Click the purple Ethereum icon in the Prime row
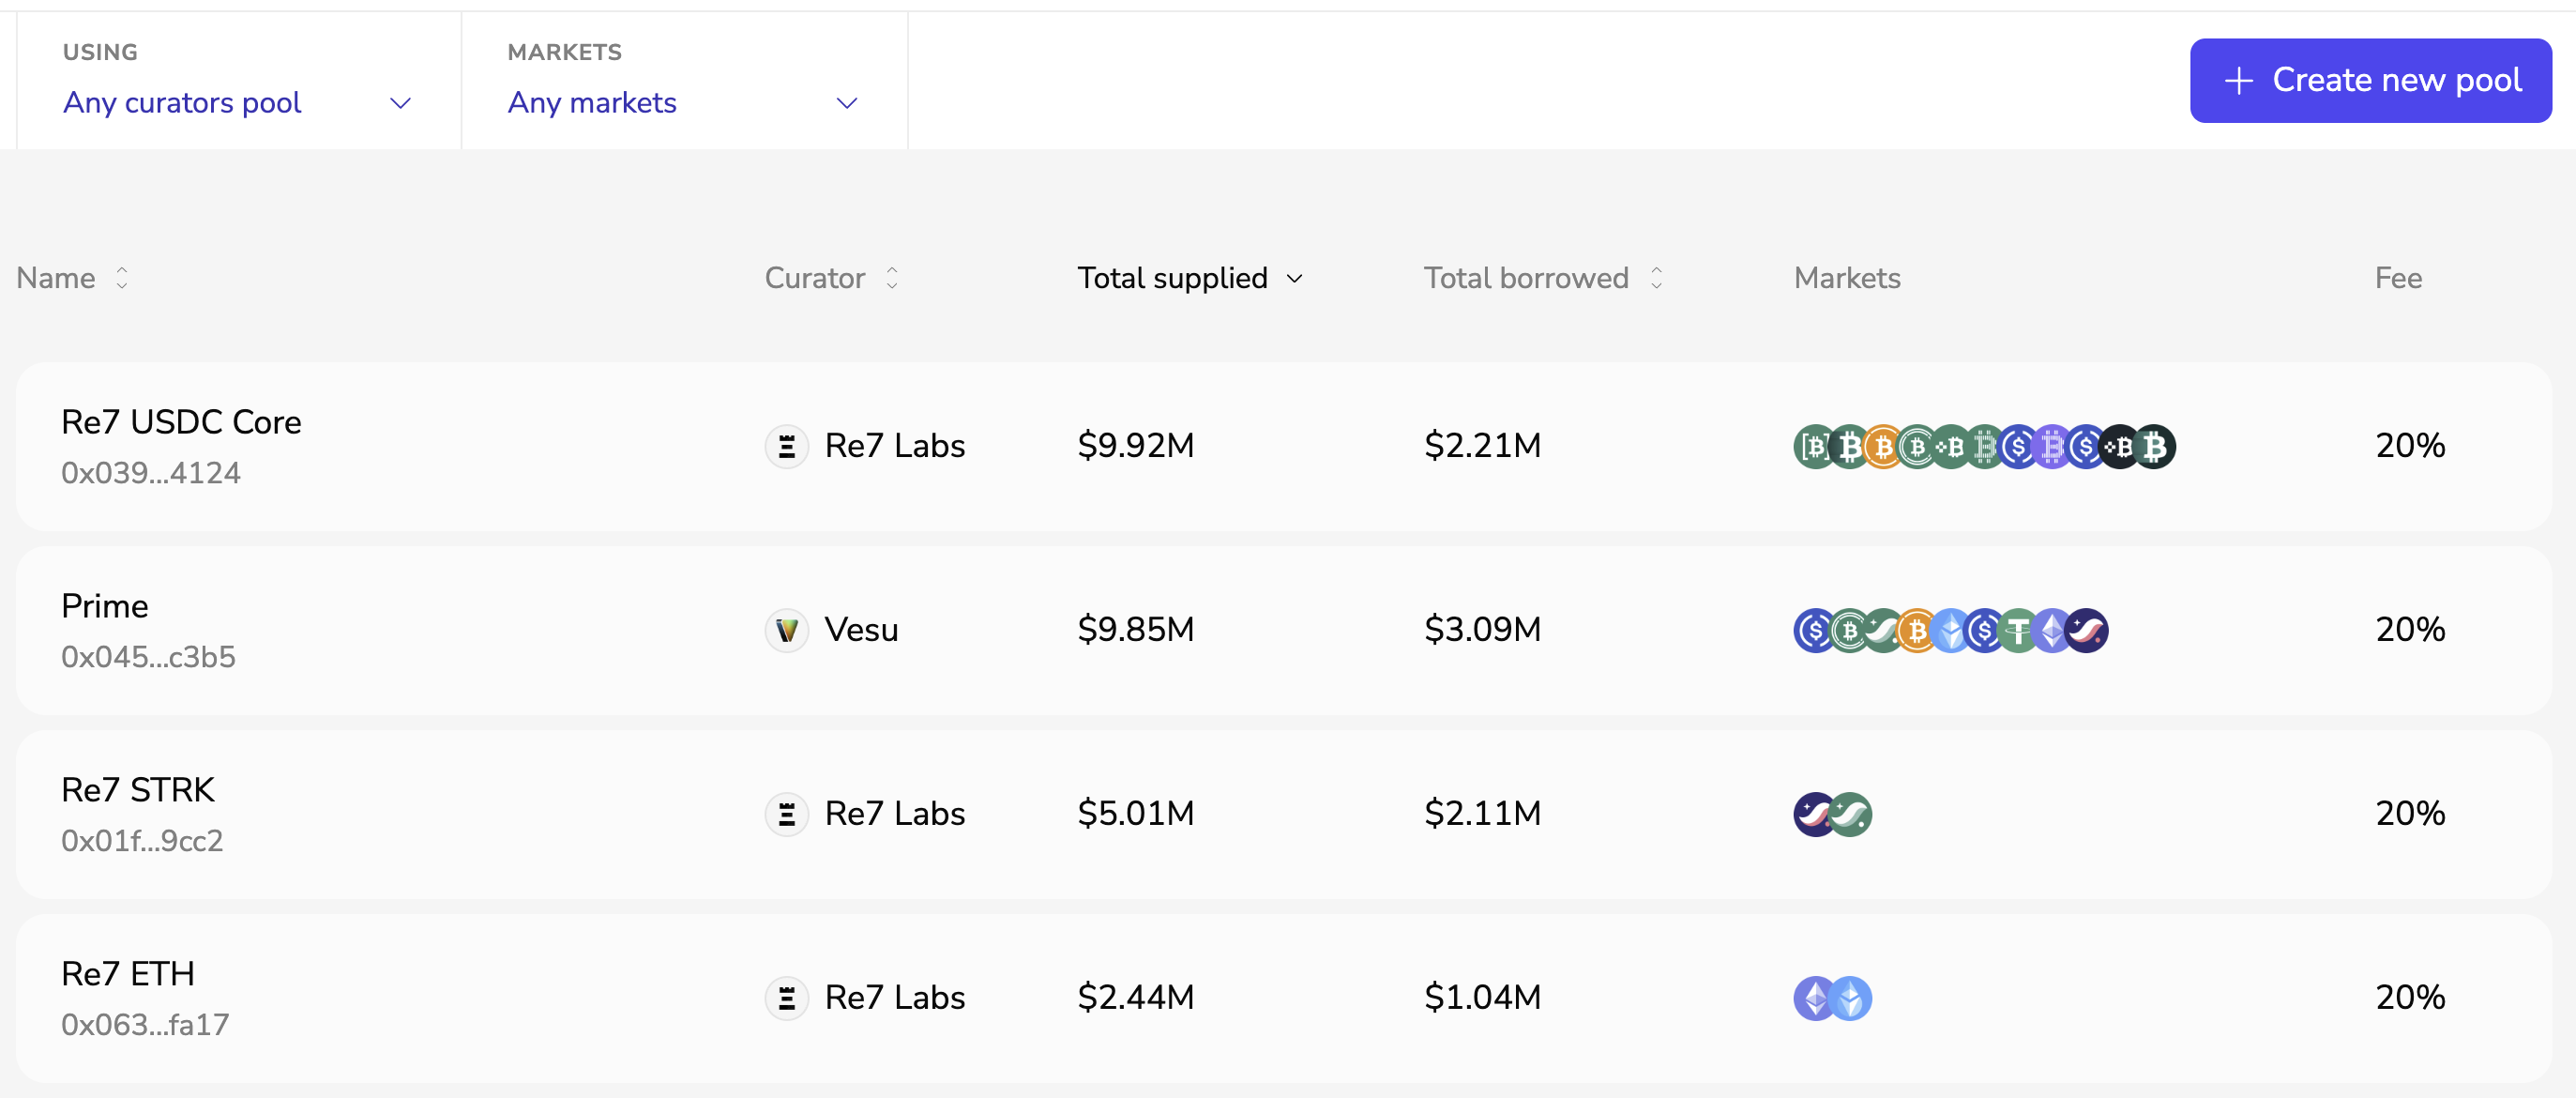Screen dimensions: 2576x1098 (2052, 630)
